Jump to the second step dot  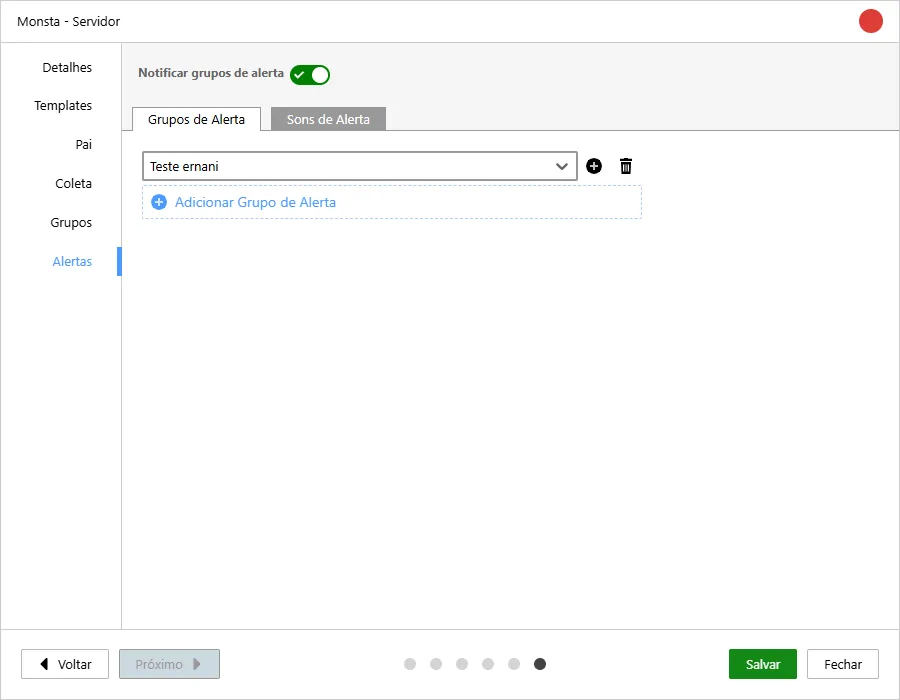(436, 664)
